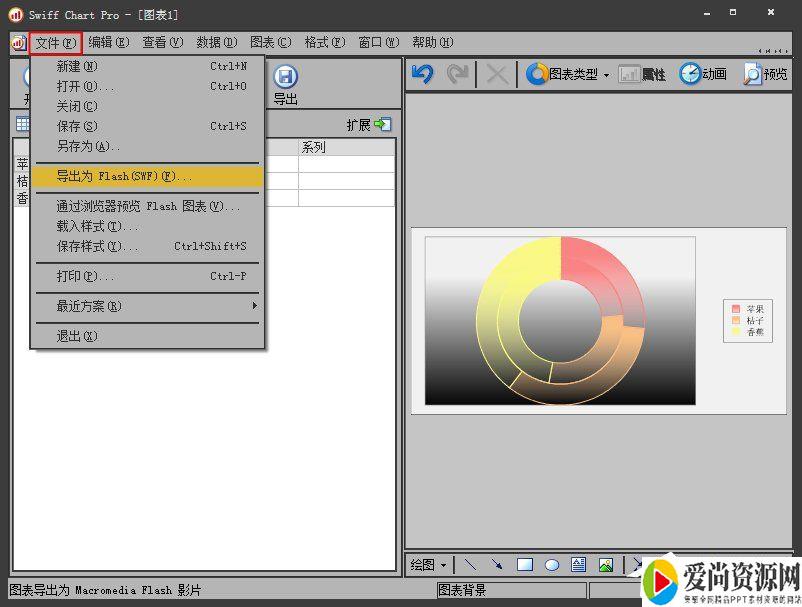Image resolution: width=802 pixels, height=607 pixels.
Task: Select the arrow drawing tool
Action: point(497,565)
